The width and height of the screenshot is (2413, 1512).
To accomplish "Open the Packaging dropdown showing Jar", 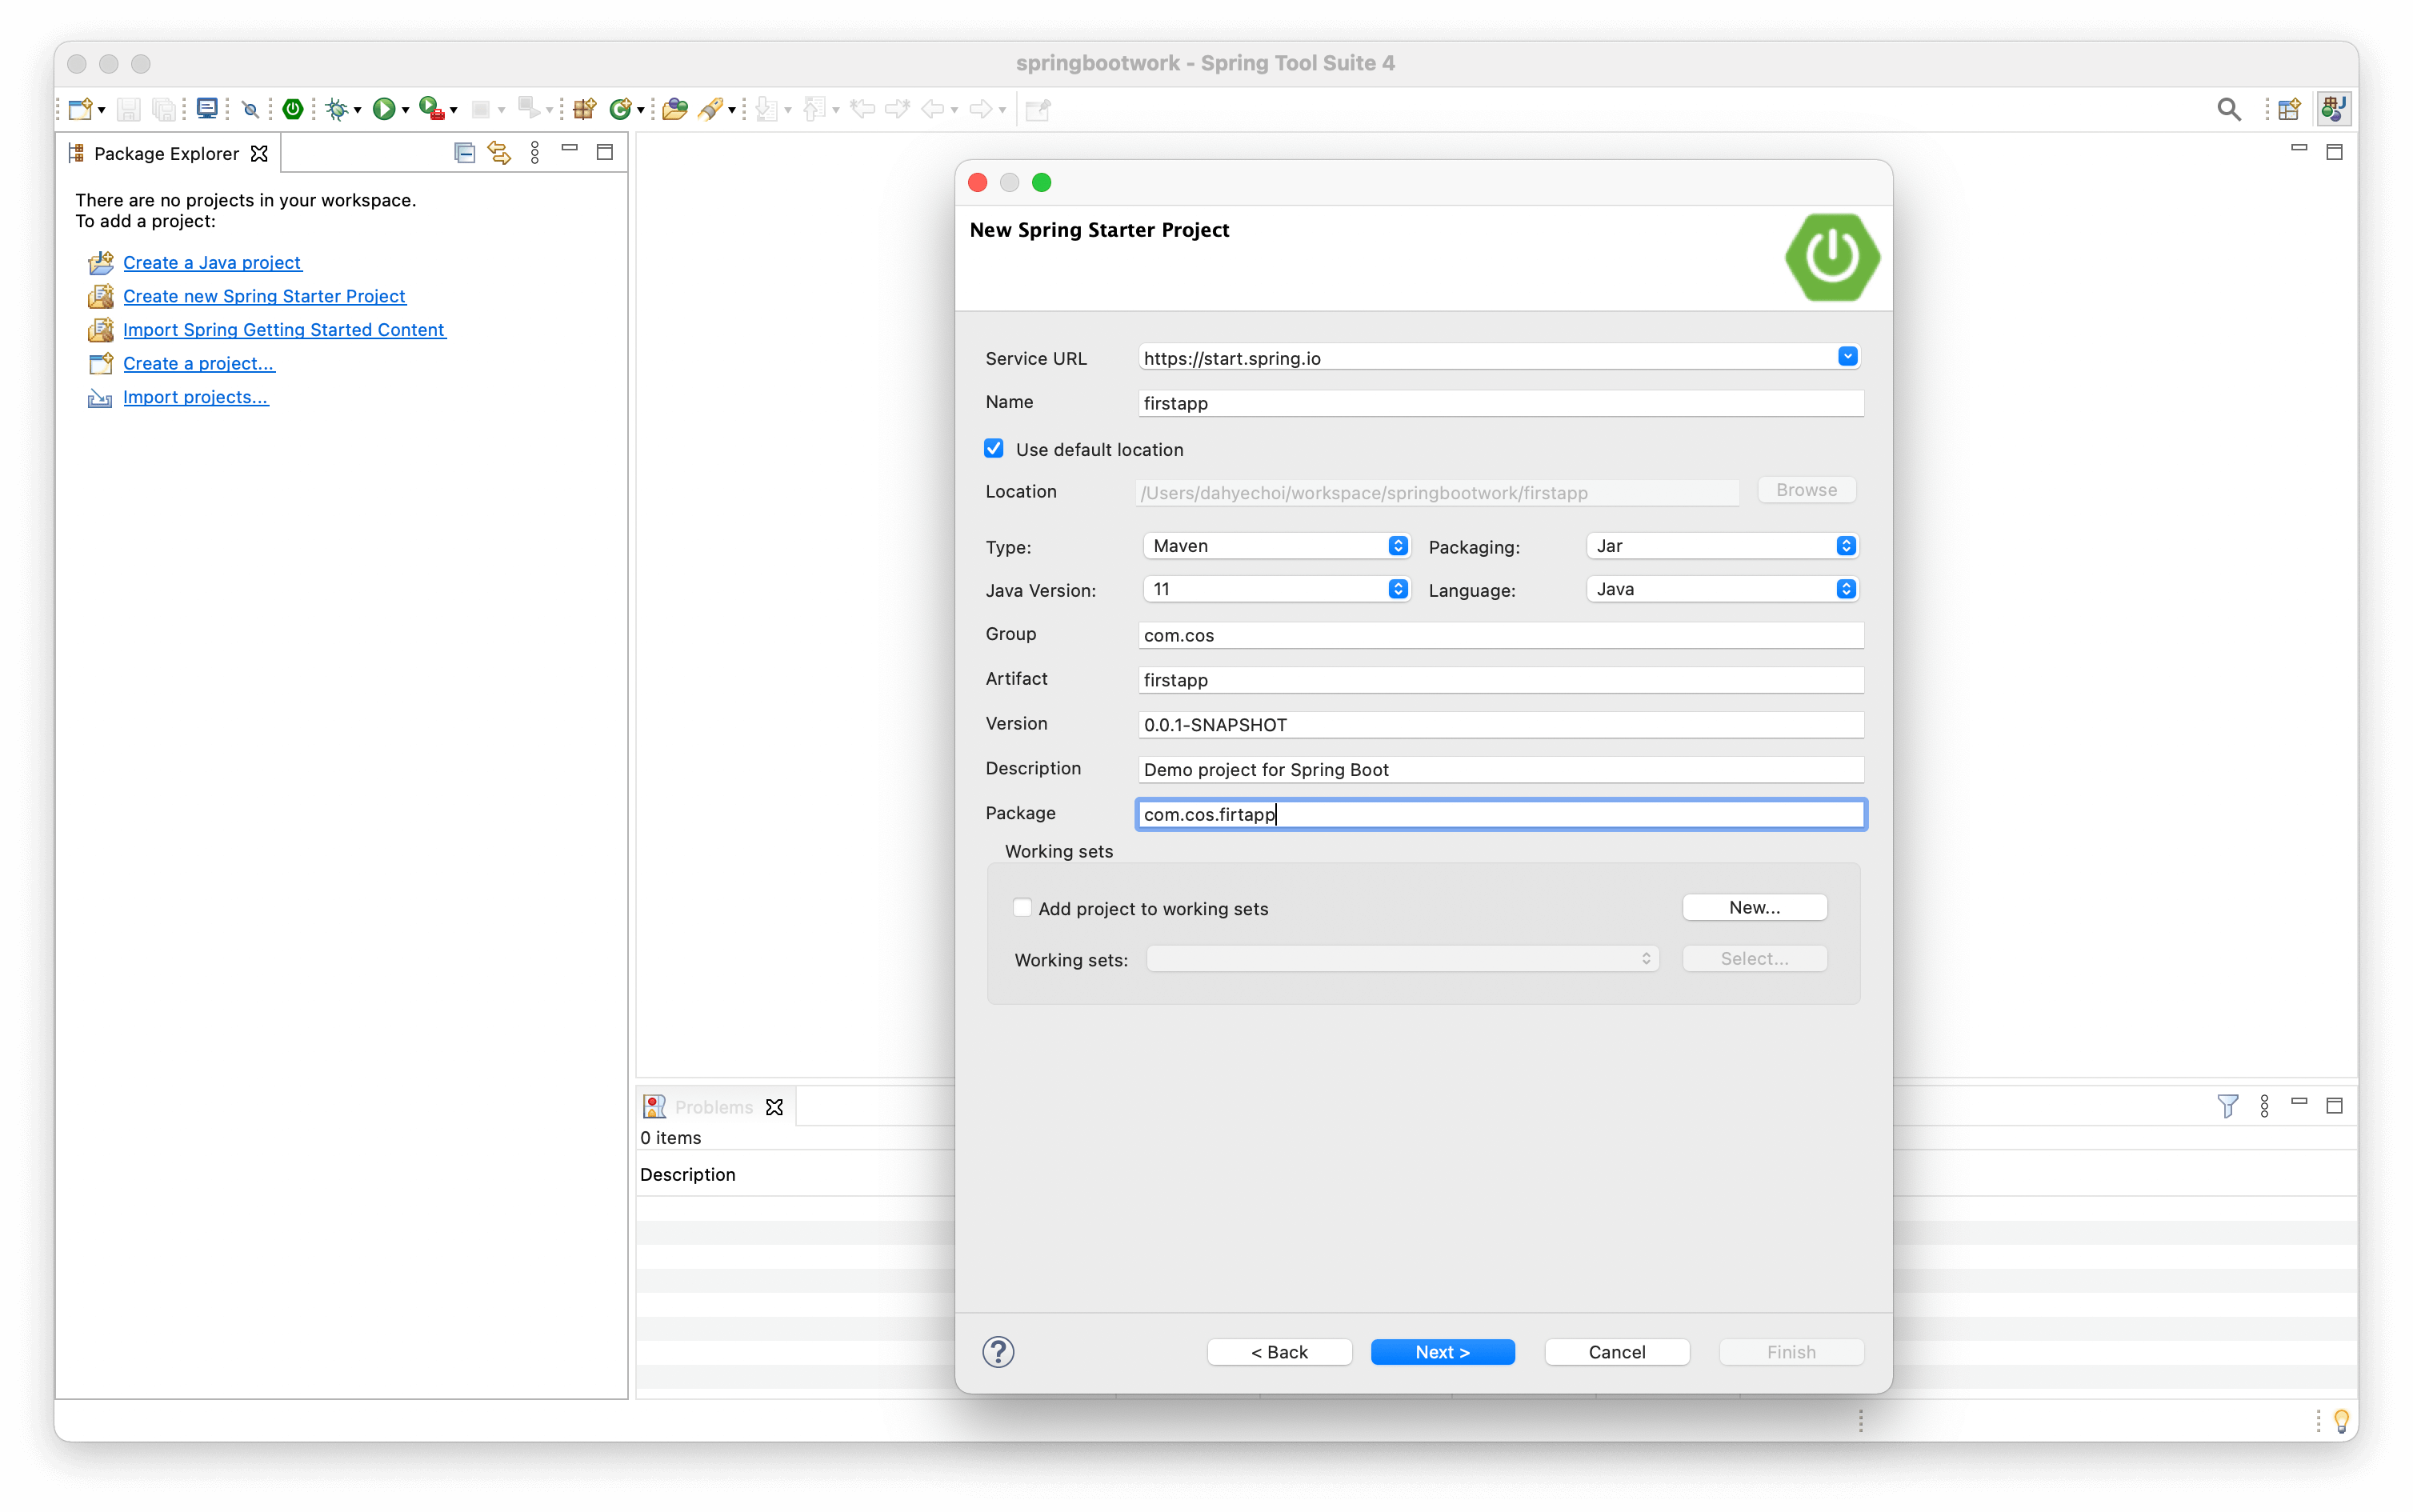I will pos(1723,546).
